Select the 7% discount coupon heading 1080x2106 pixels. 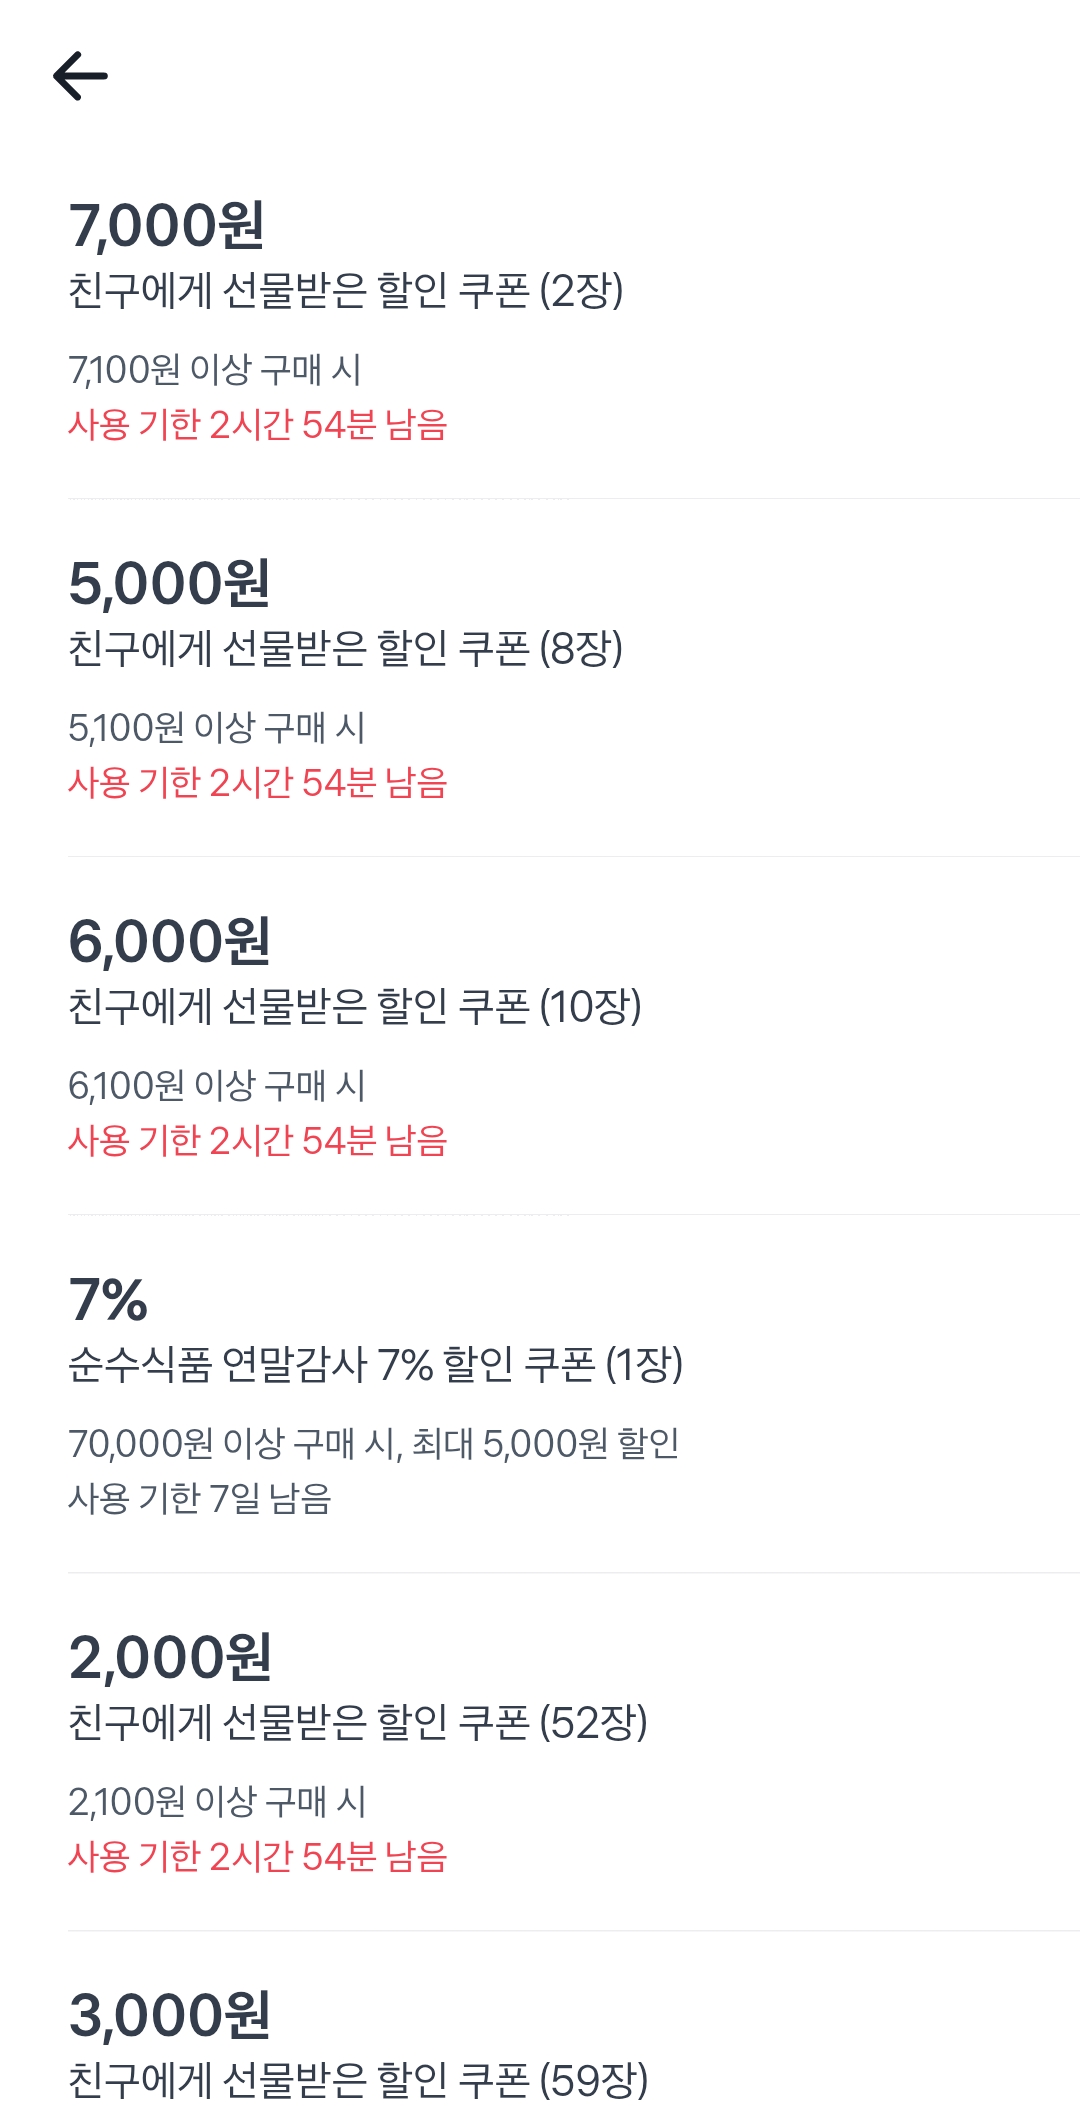[108, 1300]
